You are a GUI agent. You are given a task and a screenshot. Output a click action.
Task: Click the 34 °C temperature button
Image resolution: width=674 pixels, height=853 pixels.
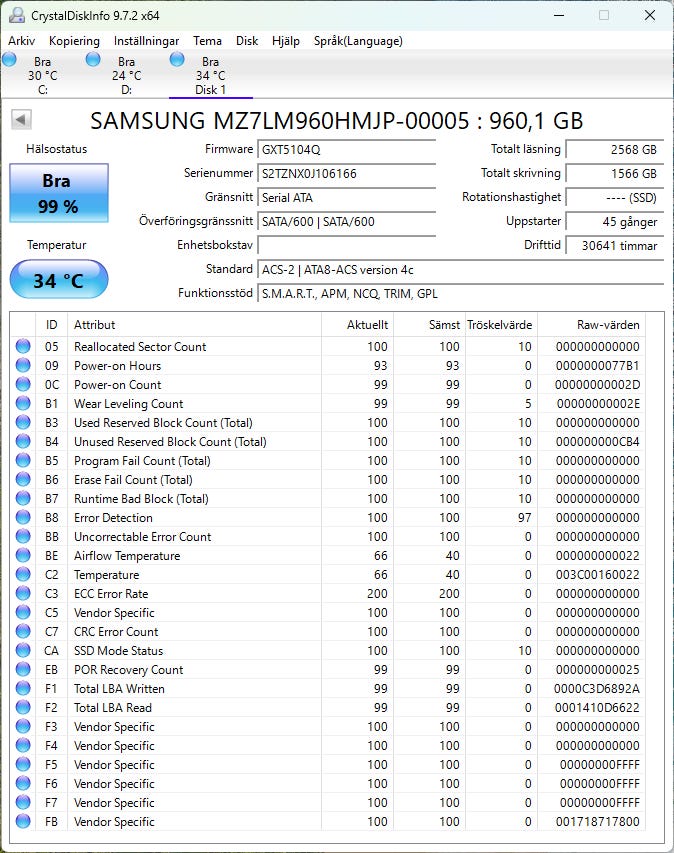(59, 280)
